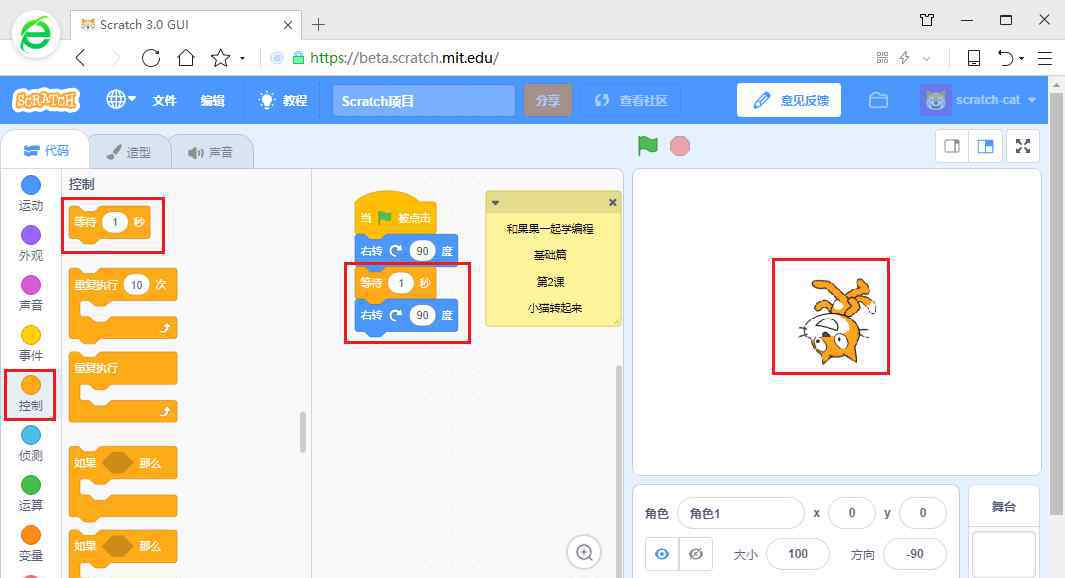
Task: Select the 变量 variables category
Action: (x=31, y=544)
